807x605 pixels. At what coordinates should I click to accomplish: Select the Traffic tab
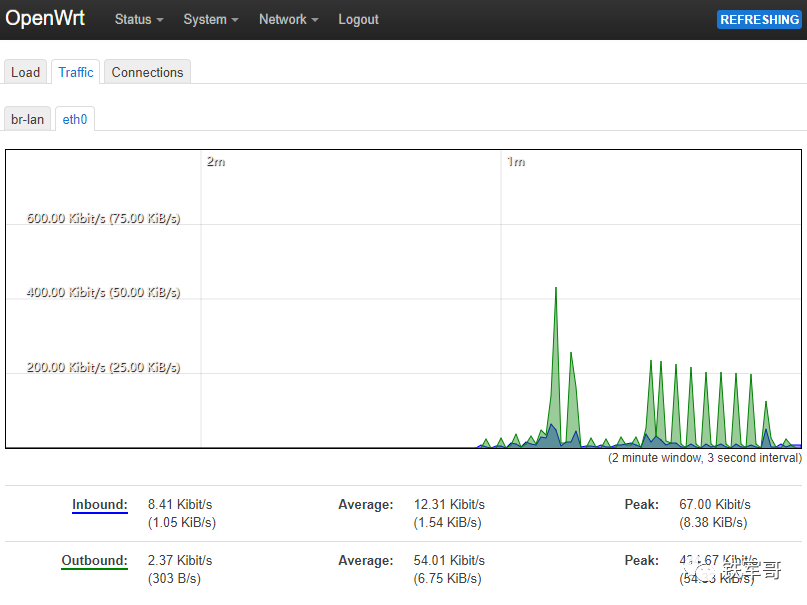pyautogui.click(x=76, y=72)
